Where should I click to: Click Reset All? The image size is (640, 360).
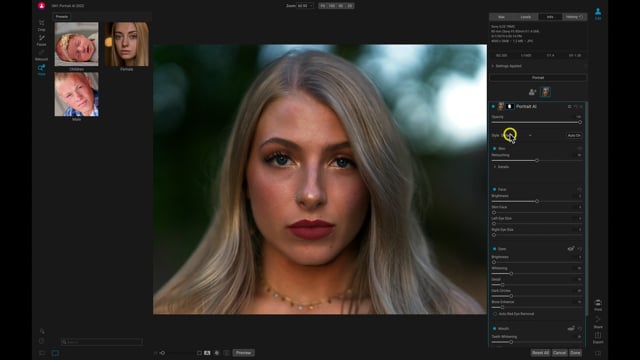tap(540, 353)
